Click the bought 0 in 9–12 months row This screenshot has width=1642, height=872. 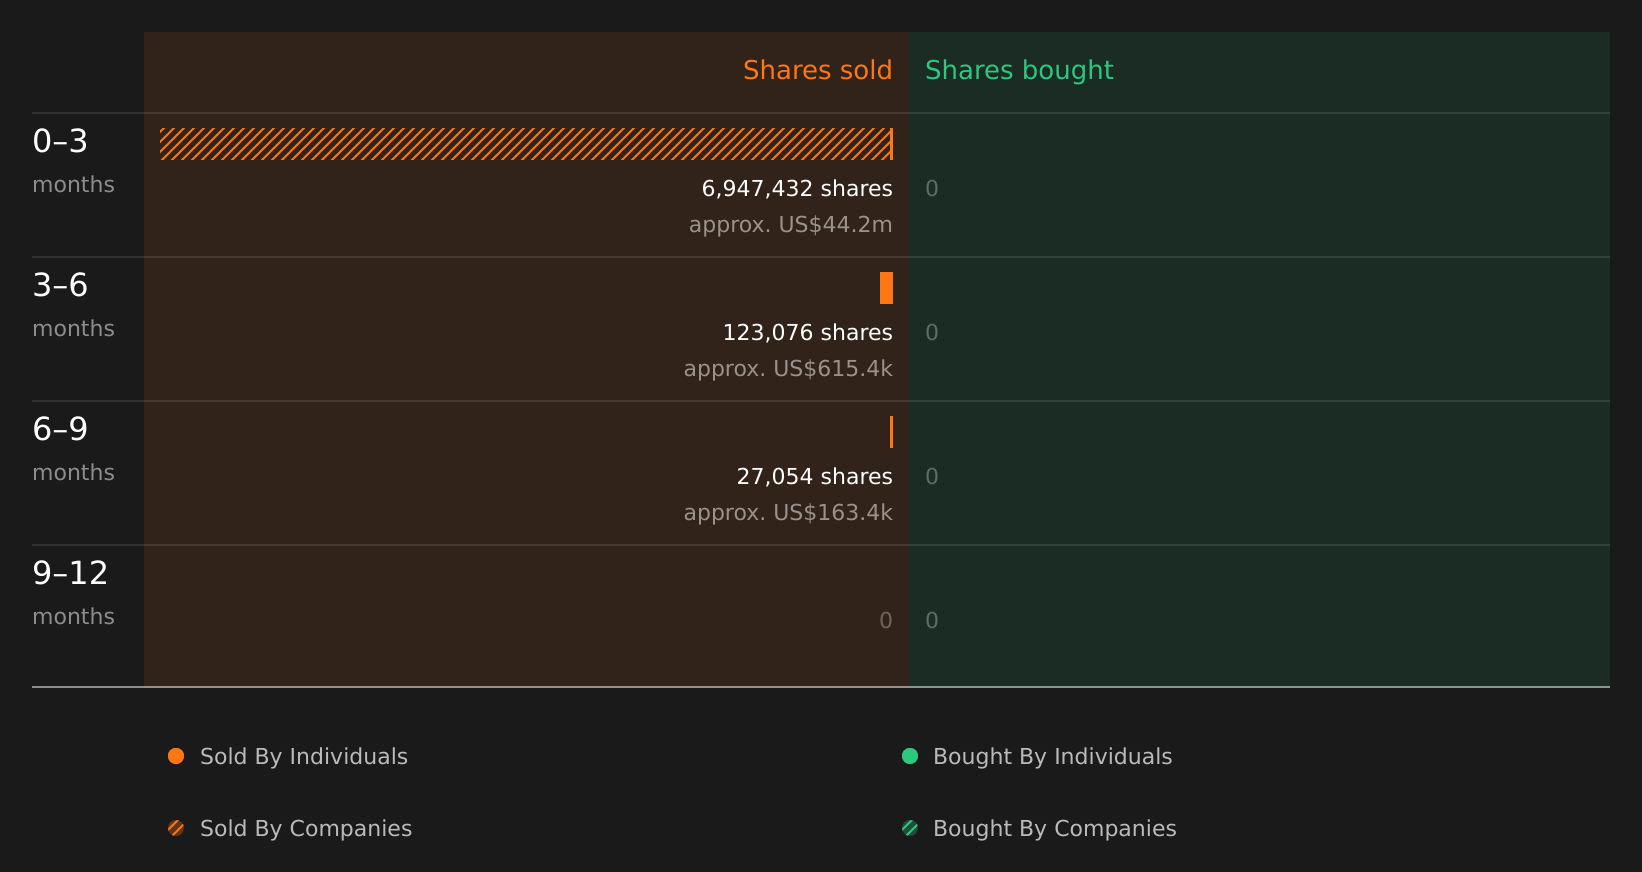click(x=932, y=621)
